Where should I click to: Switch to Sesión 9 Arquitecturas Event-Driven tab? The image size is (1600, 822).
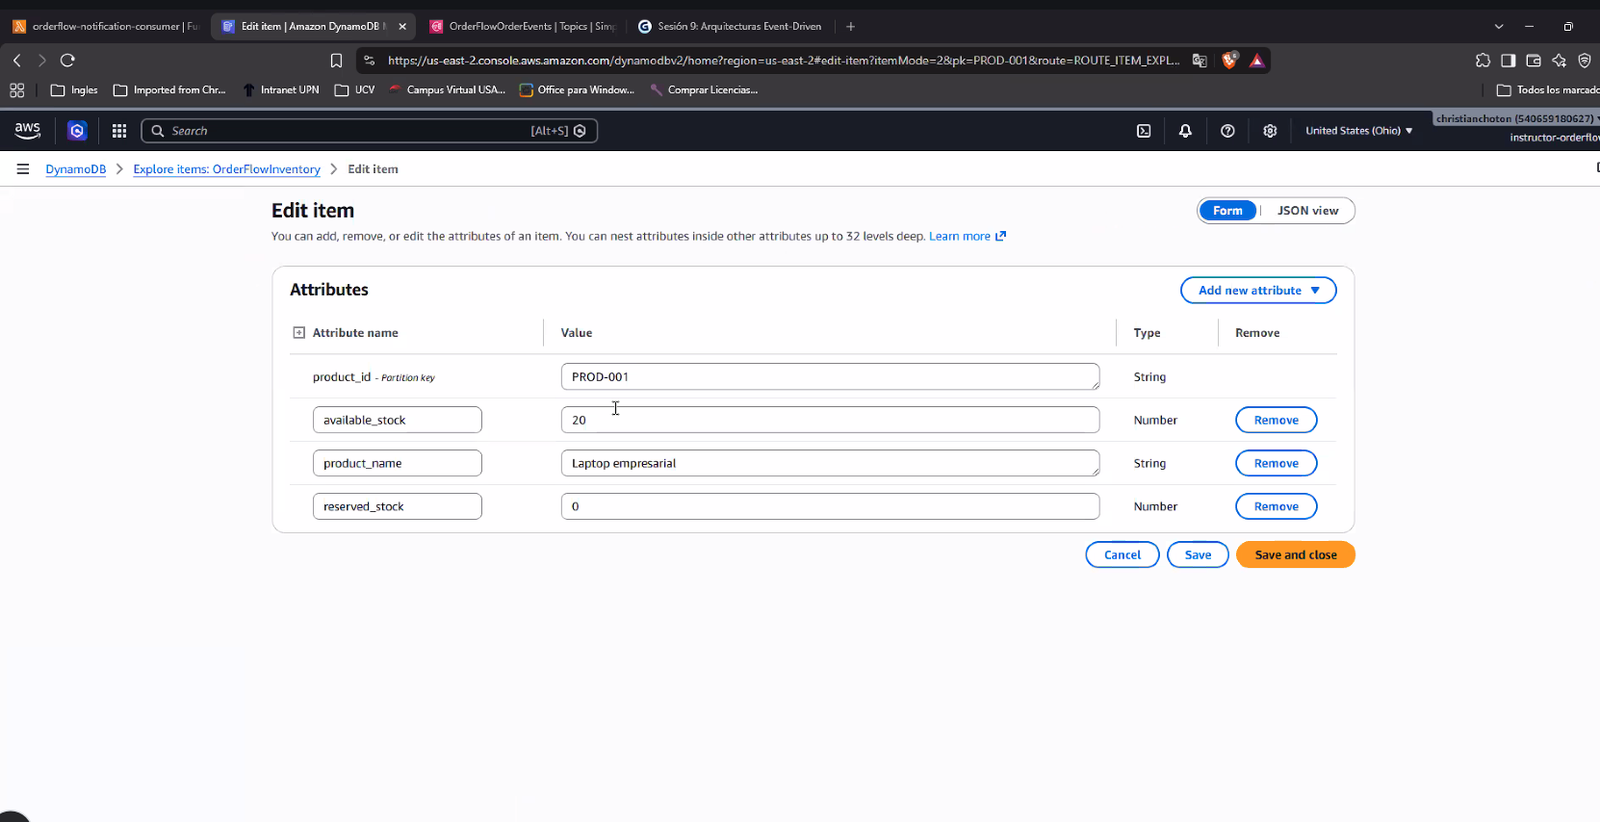730,26
